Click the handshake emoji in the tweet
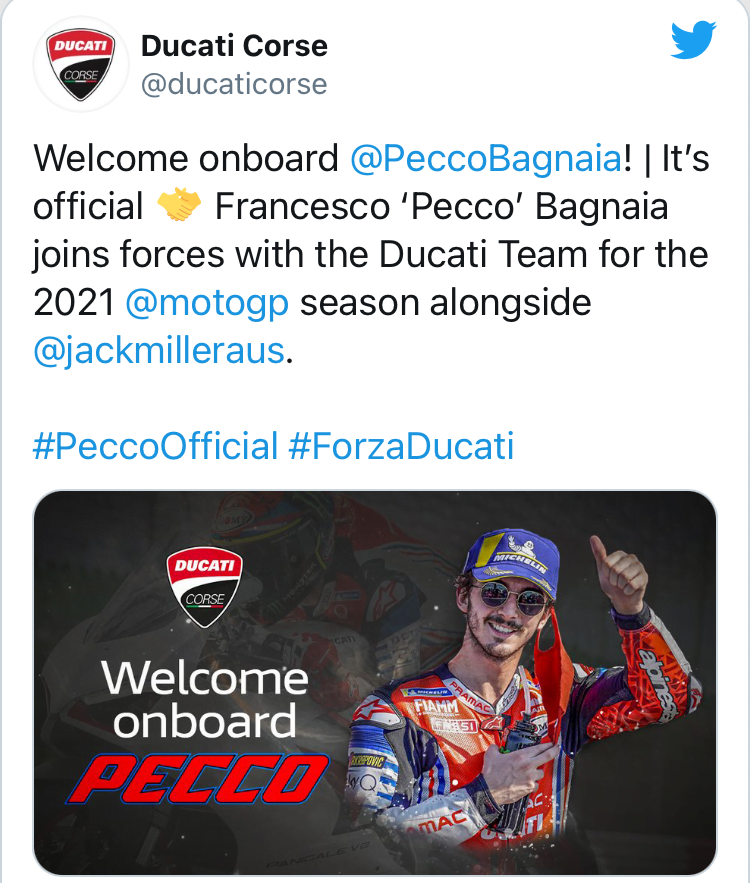Screen dimensions: 750x883 coord(180,207)
